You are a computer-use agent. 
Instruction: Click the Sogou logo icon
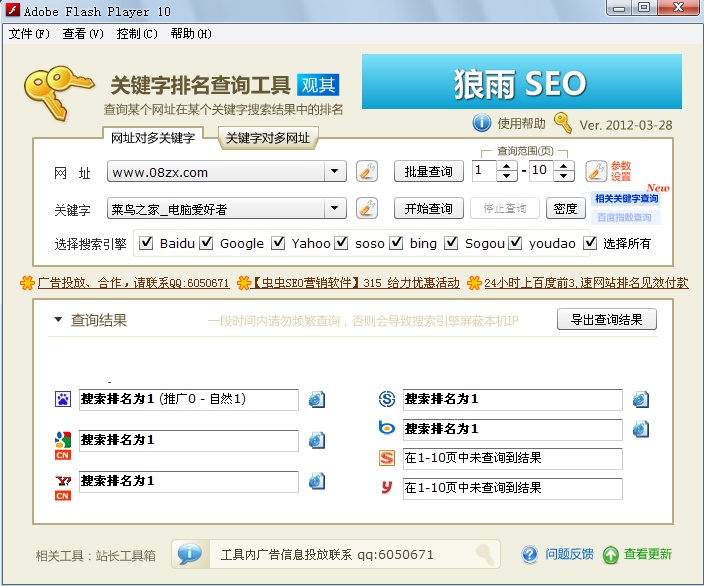[387, 458]
